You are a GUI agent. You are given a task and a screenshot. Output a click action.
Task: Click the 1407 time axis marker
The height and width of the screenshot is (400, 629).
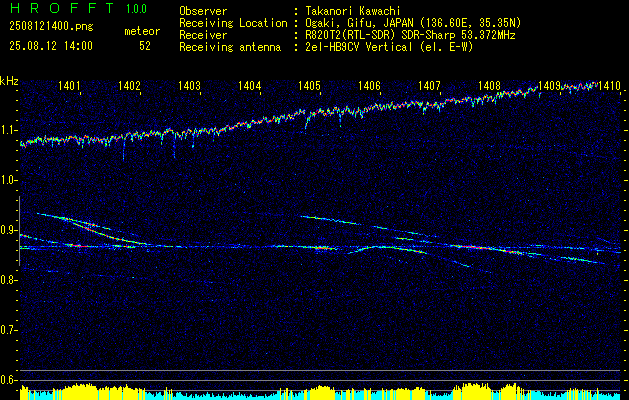429,85
